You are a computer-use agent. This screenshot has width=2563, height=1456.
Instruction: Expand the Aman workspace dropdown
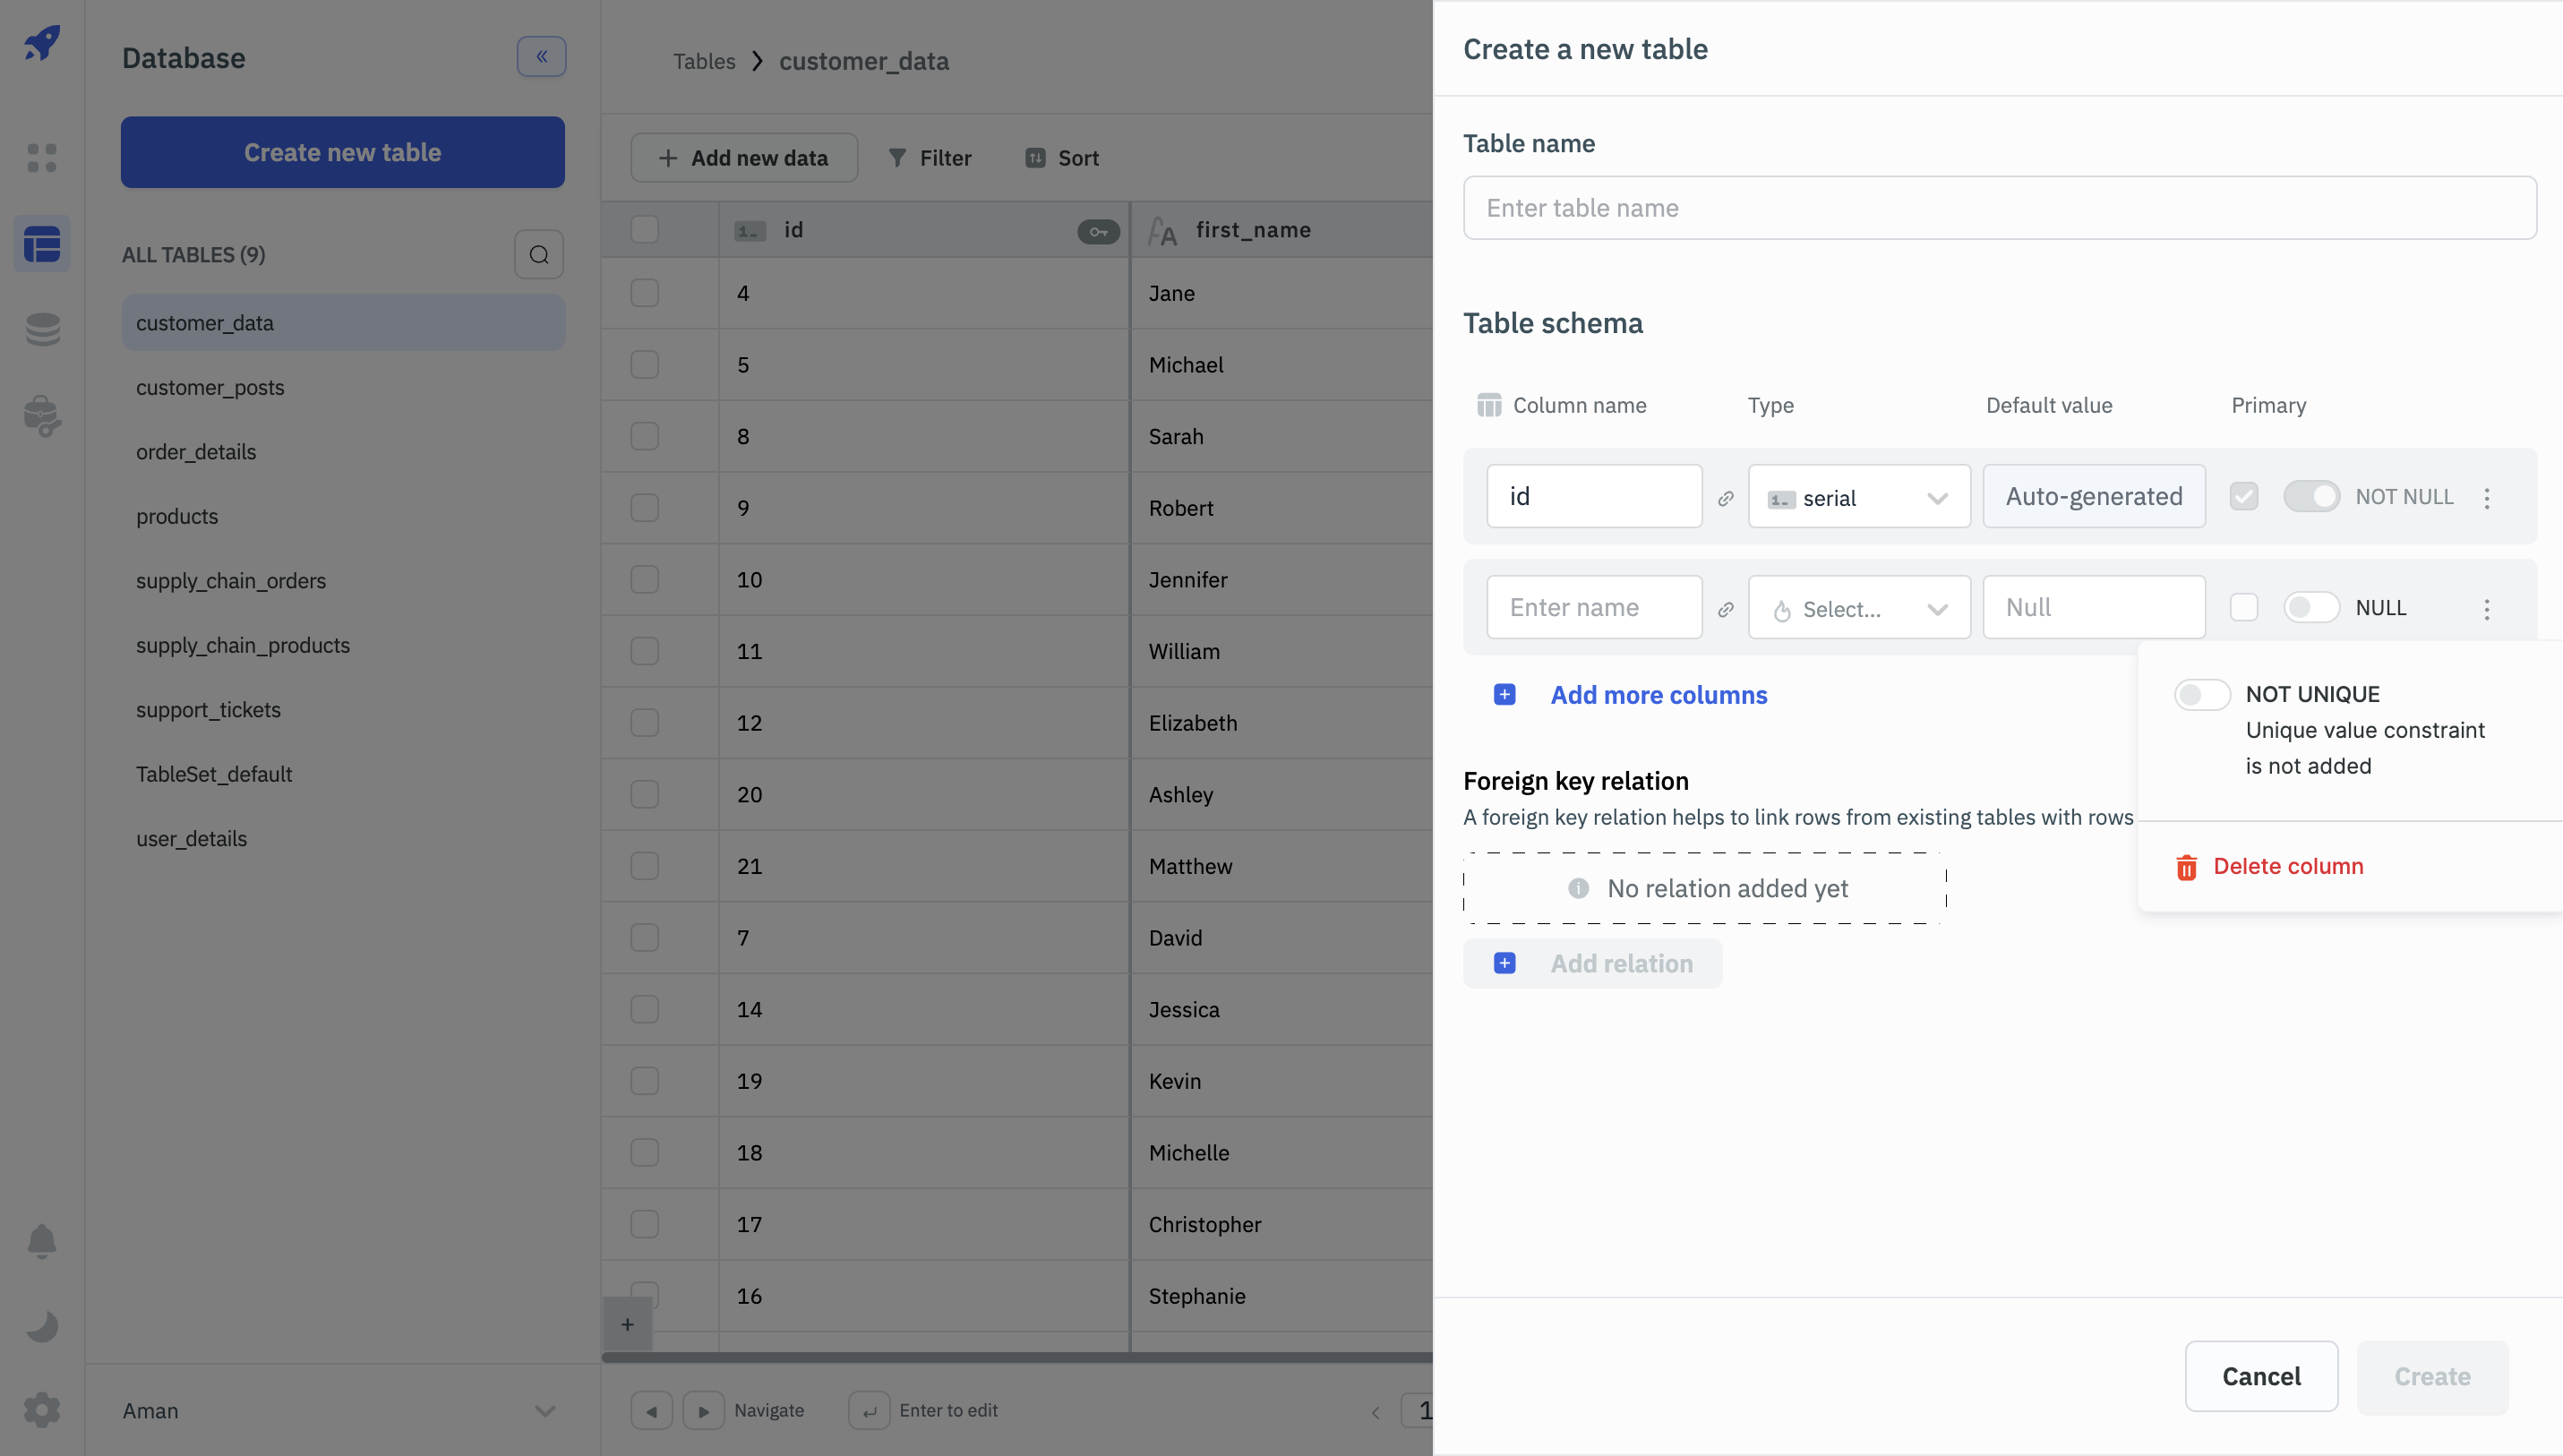(x=545, y=1411)
